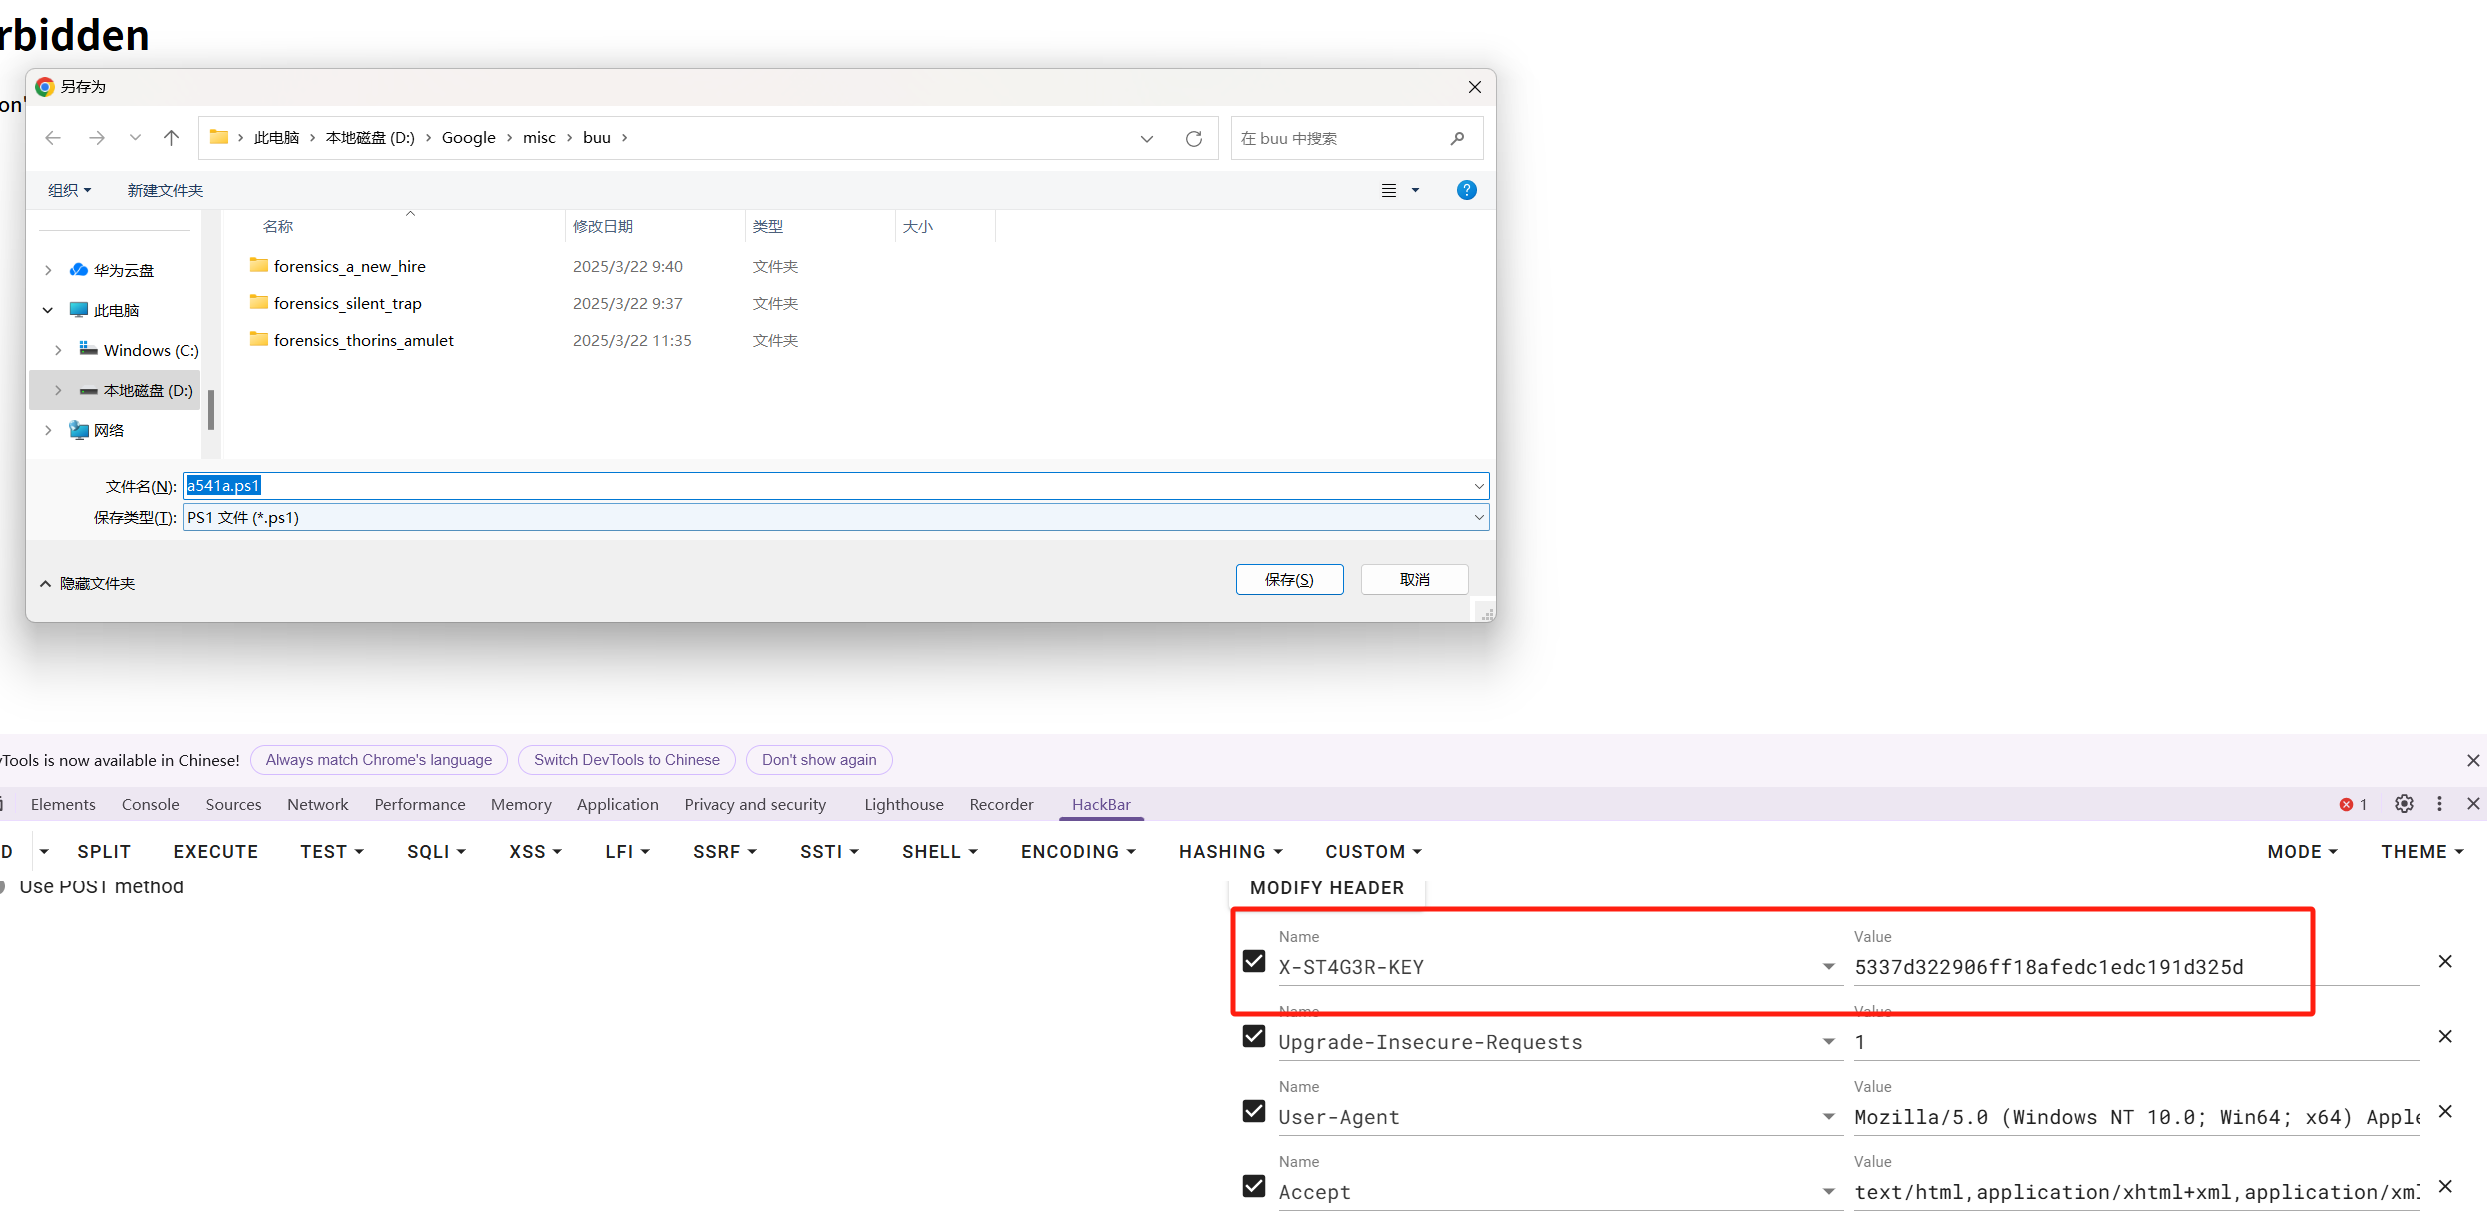Viewport: 2487px width, 1219px height.
Task: Open the ENCODING dropdown in HackBar
Action: (x=1077, y=851)
